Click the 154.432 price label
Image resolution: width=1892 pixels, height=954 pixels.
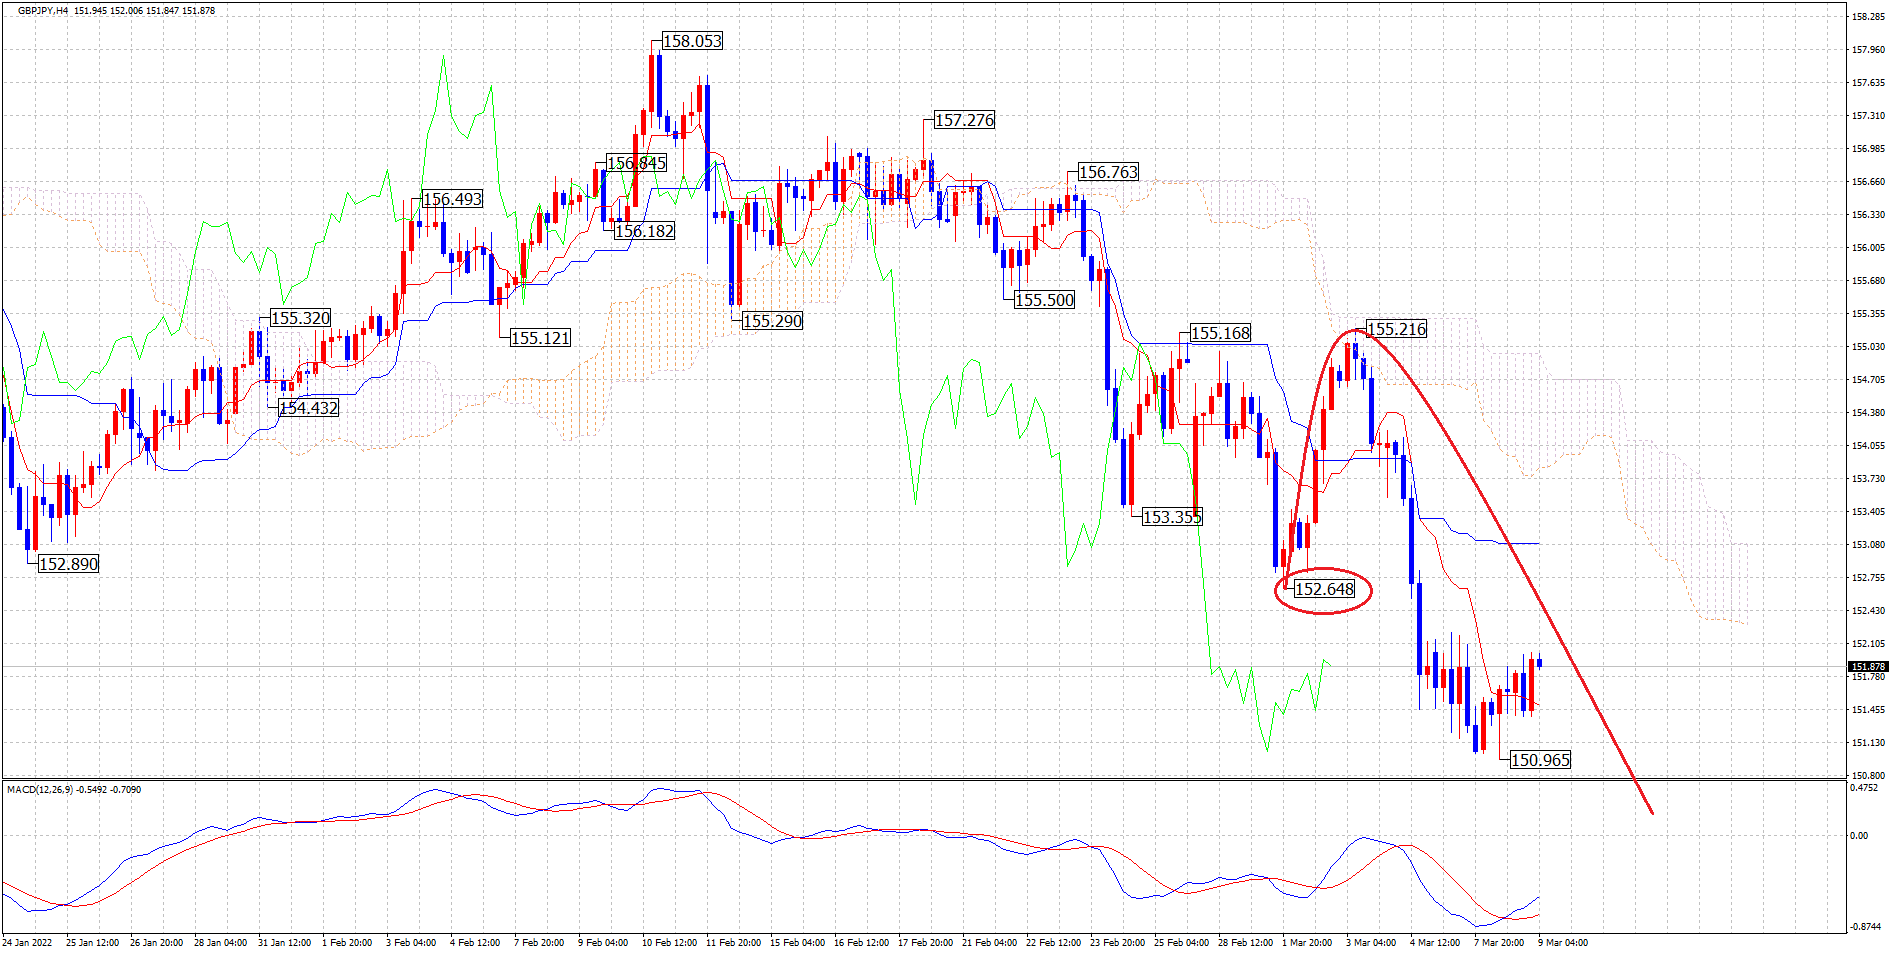pyautogui.click(x=308, y=408)
